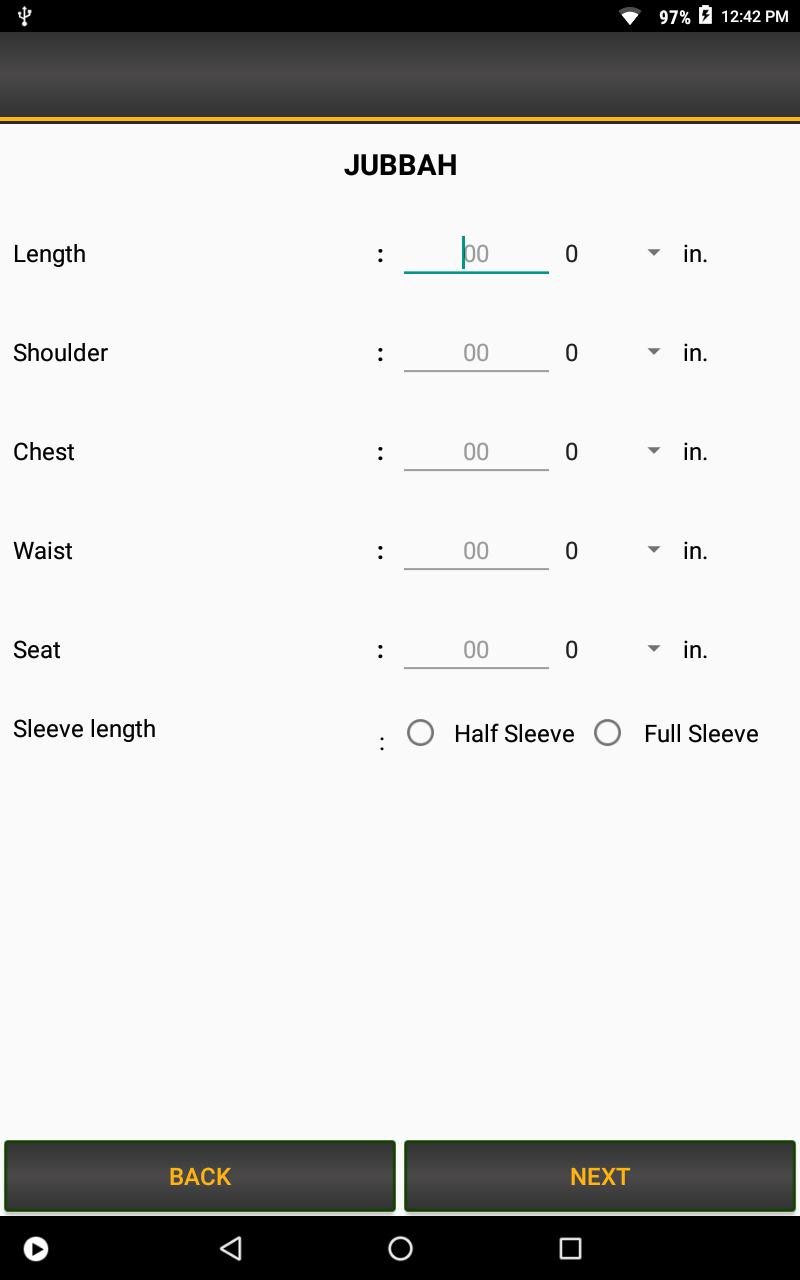Focus the Length measurement input field
This screenshot has width=800, height=1280.
click(476, 254)
